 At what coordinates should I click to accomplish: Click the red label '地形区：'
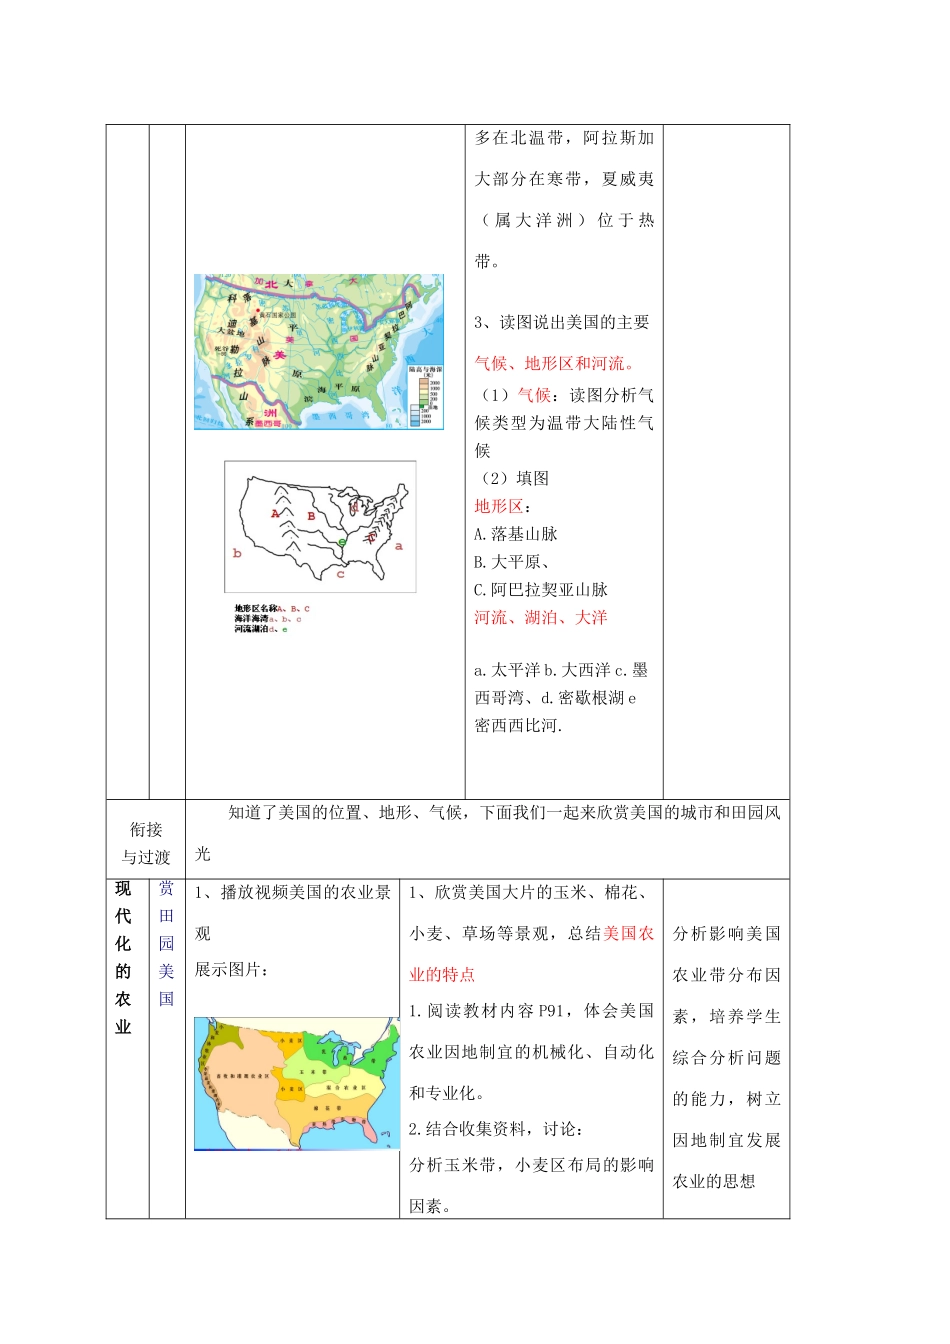pyautogui.click(x=503, y=507)
